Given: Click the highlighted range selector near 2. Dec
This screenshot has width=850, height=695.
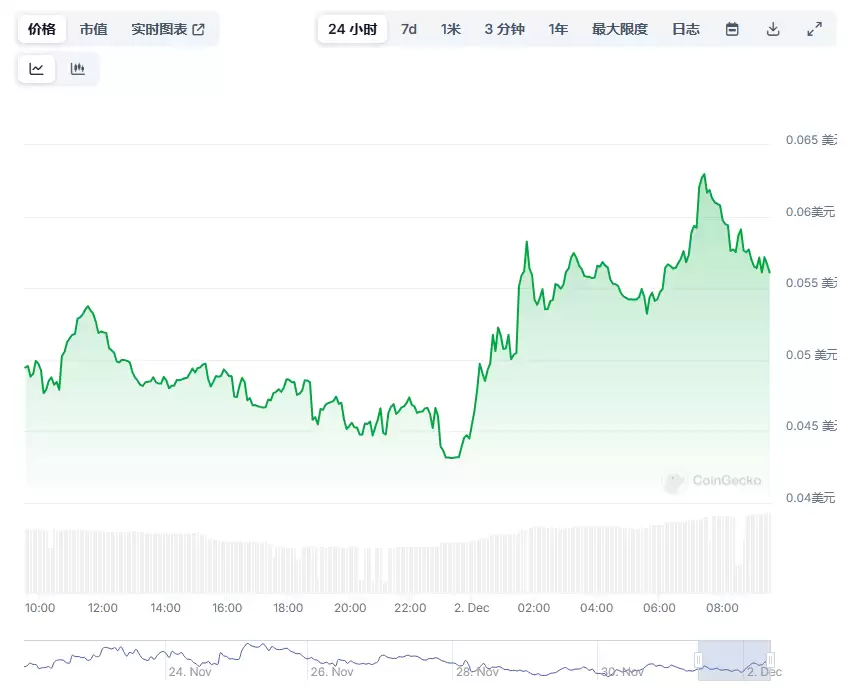Looking at the screenshot, I should coord(732,660).
